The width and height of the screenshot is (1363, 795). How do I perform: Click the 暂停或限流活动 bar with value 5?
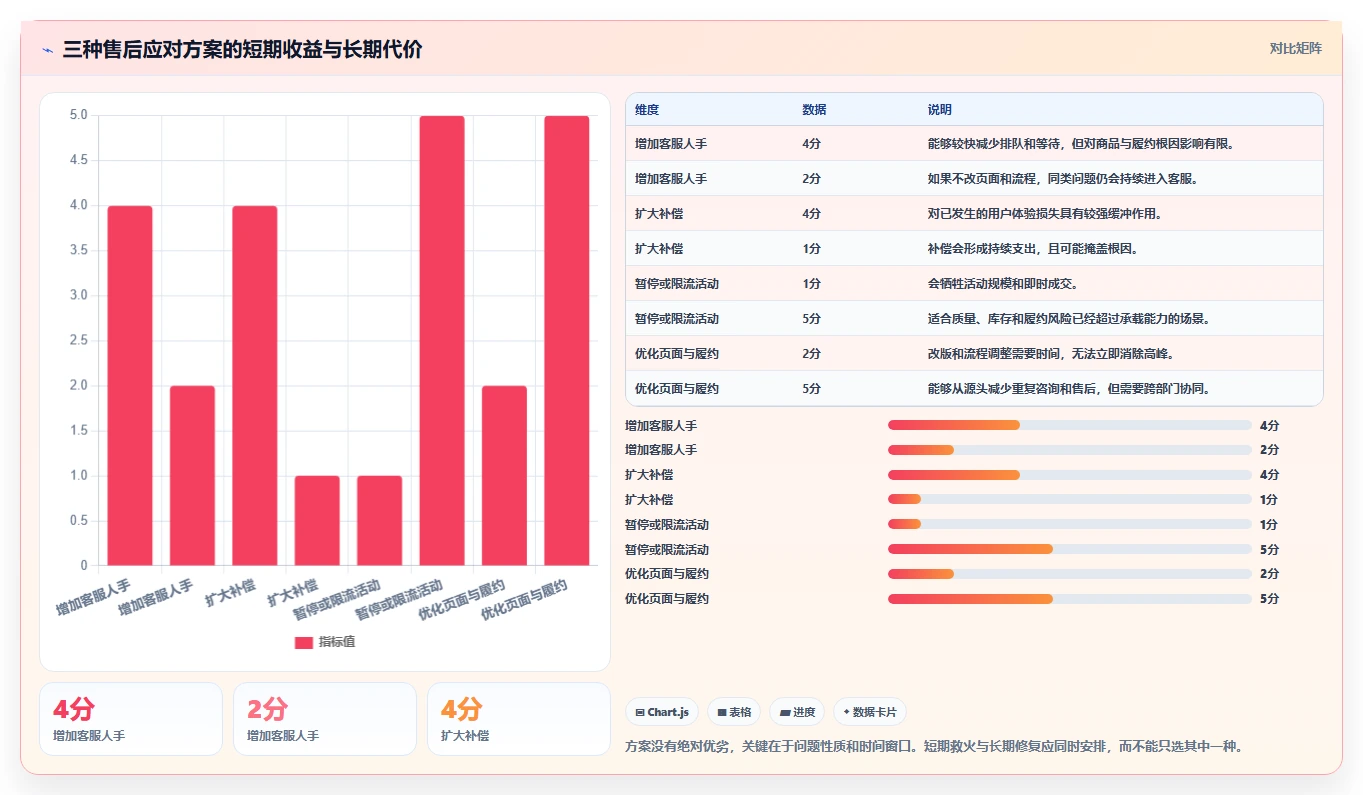442,341
